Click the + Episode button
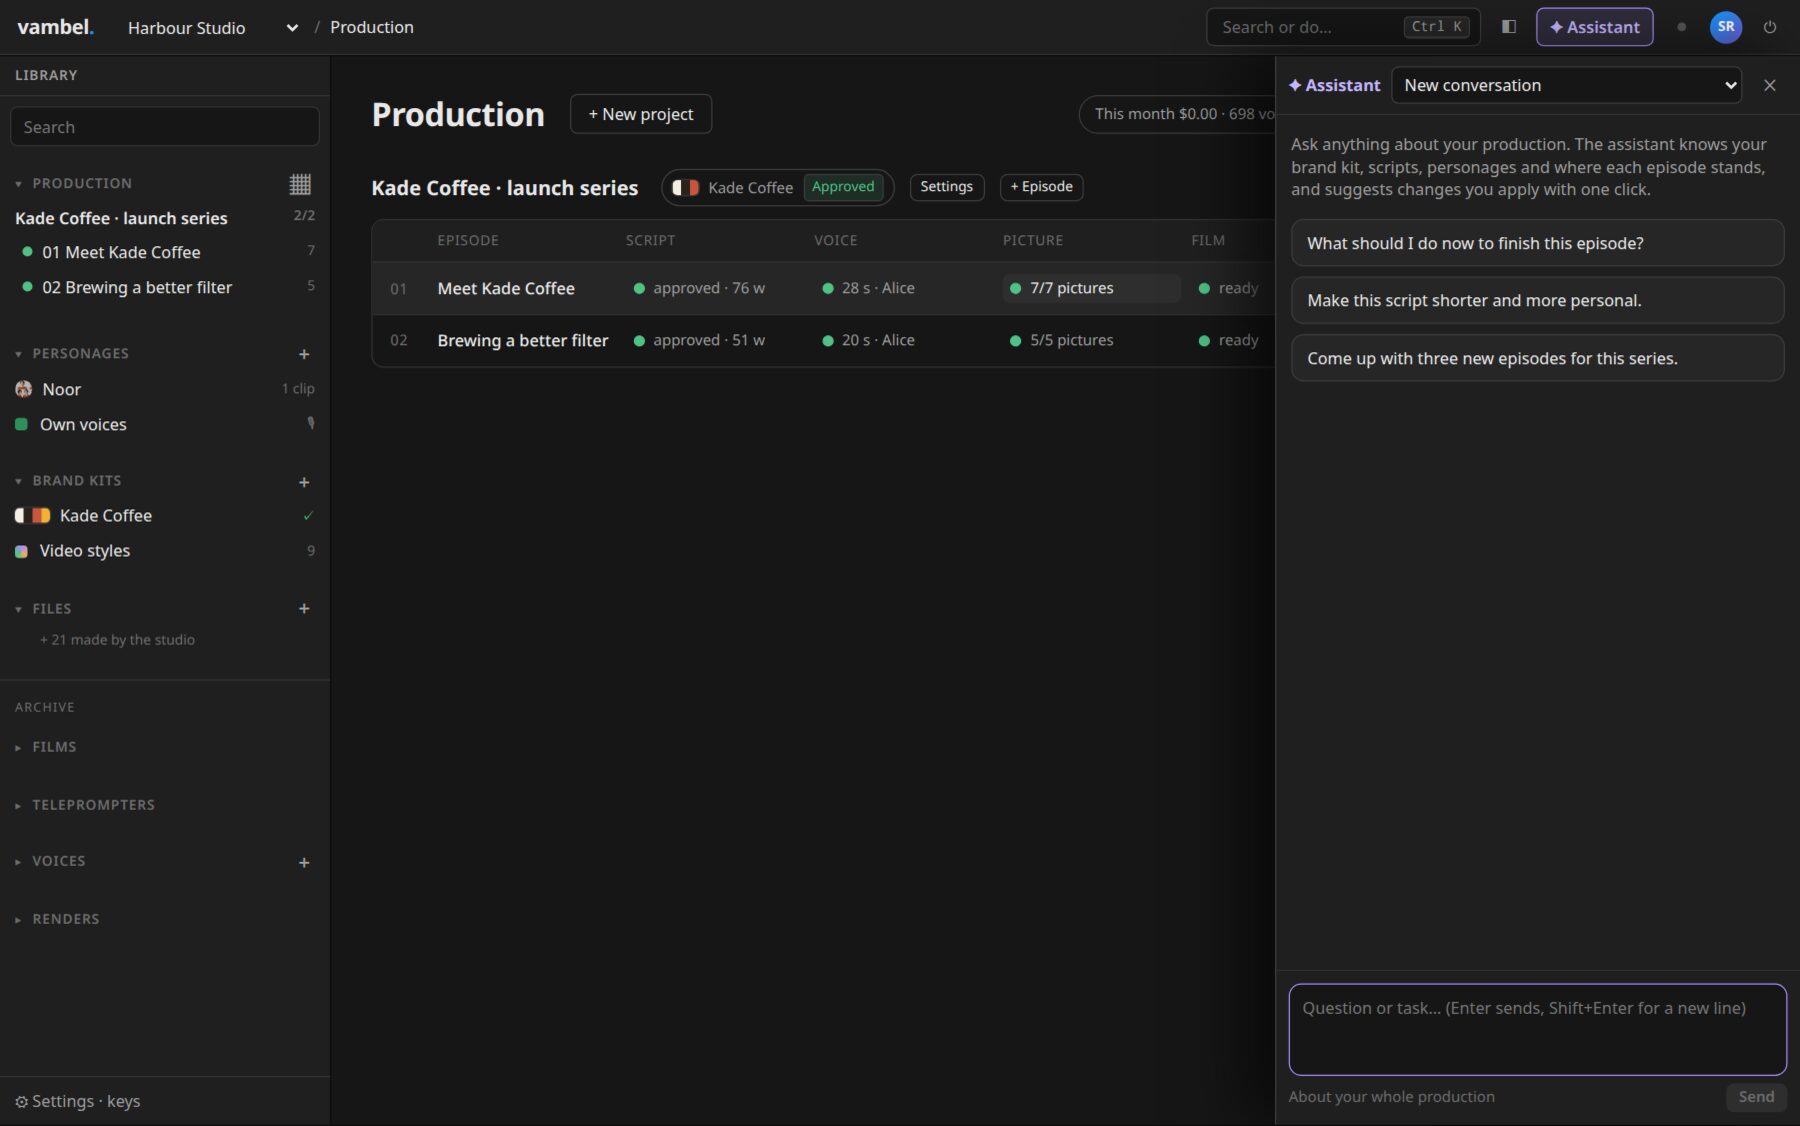 pyautogui.click(x=1041, y=187)
